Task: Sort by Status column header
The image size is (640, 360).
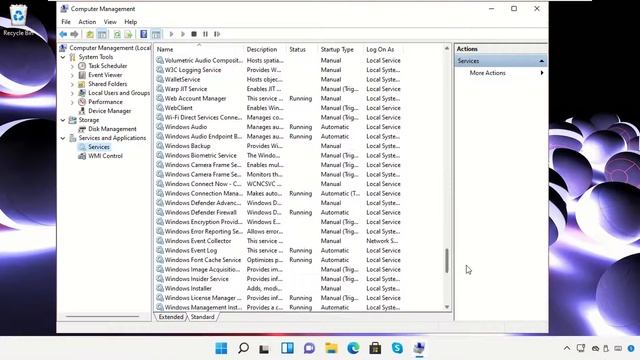Action: click(301, 49)
